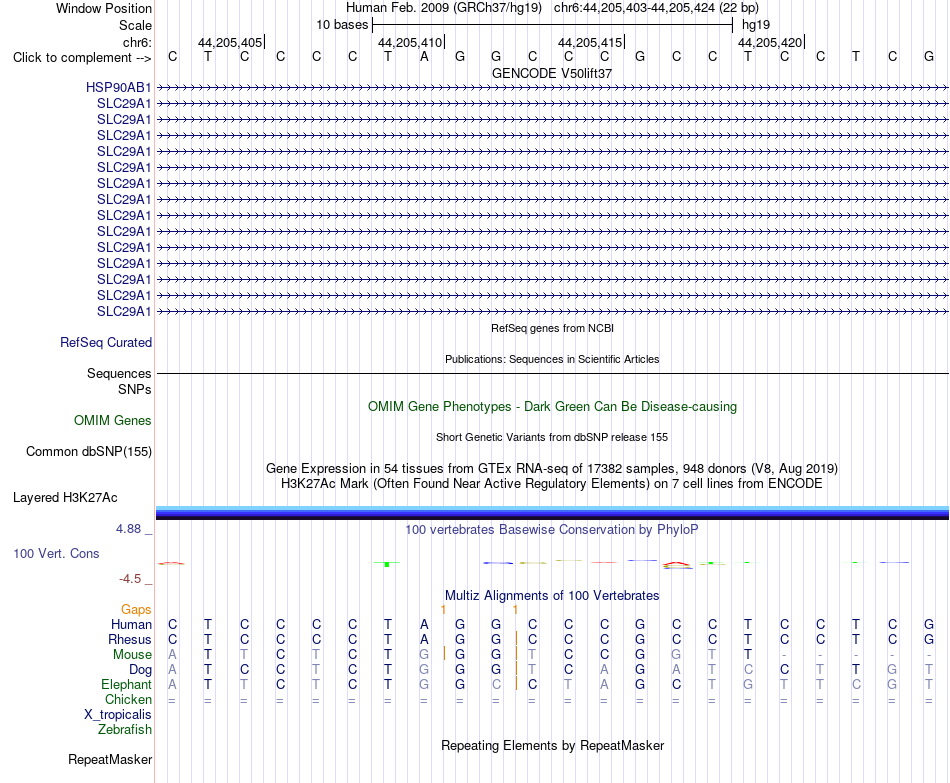The height and width of the screenshot is (783, 950).
Task: Click the GTEx Gene Expression in 54 tissues title
Action: [552, 468]
